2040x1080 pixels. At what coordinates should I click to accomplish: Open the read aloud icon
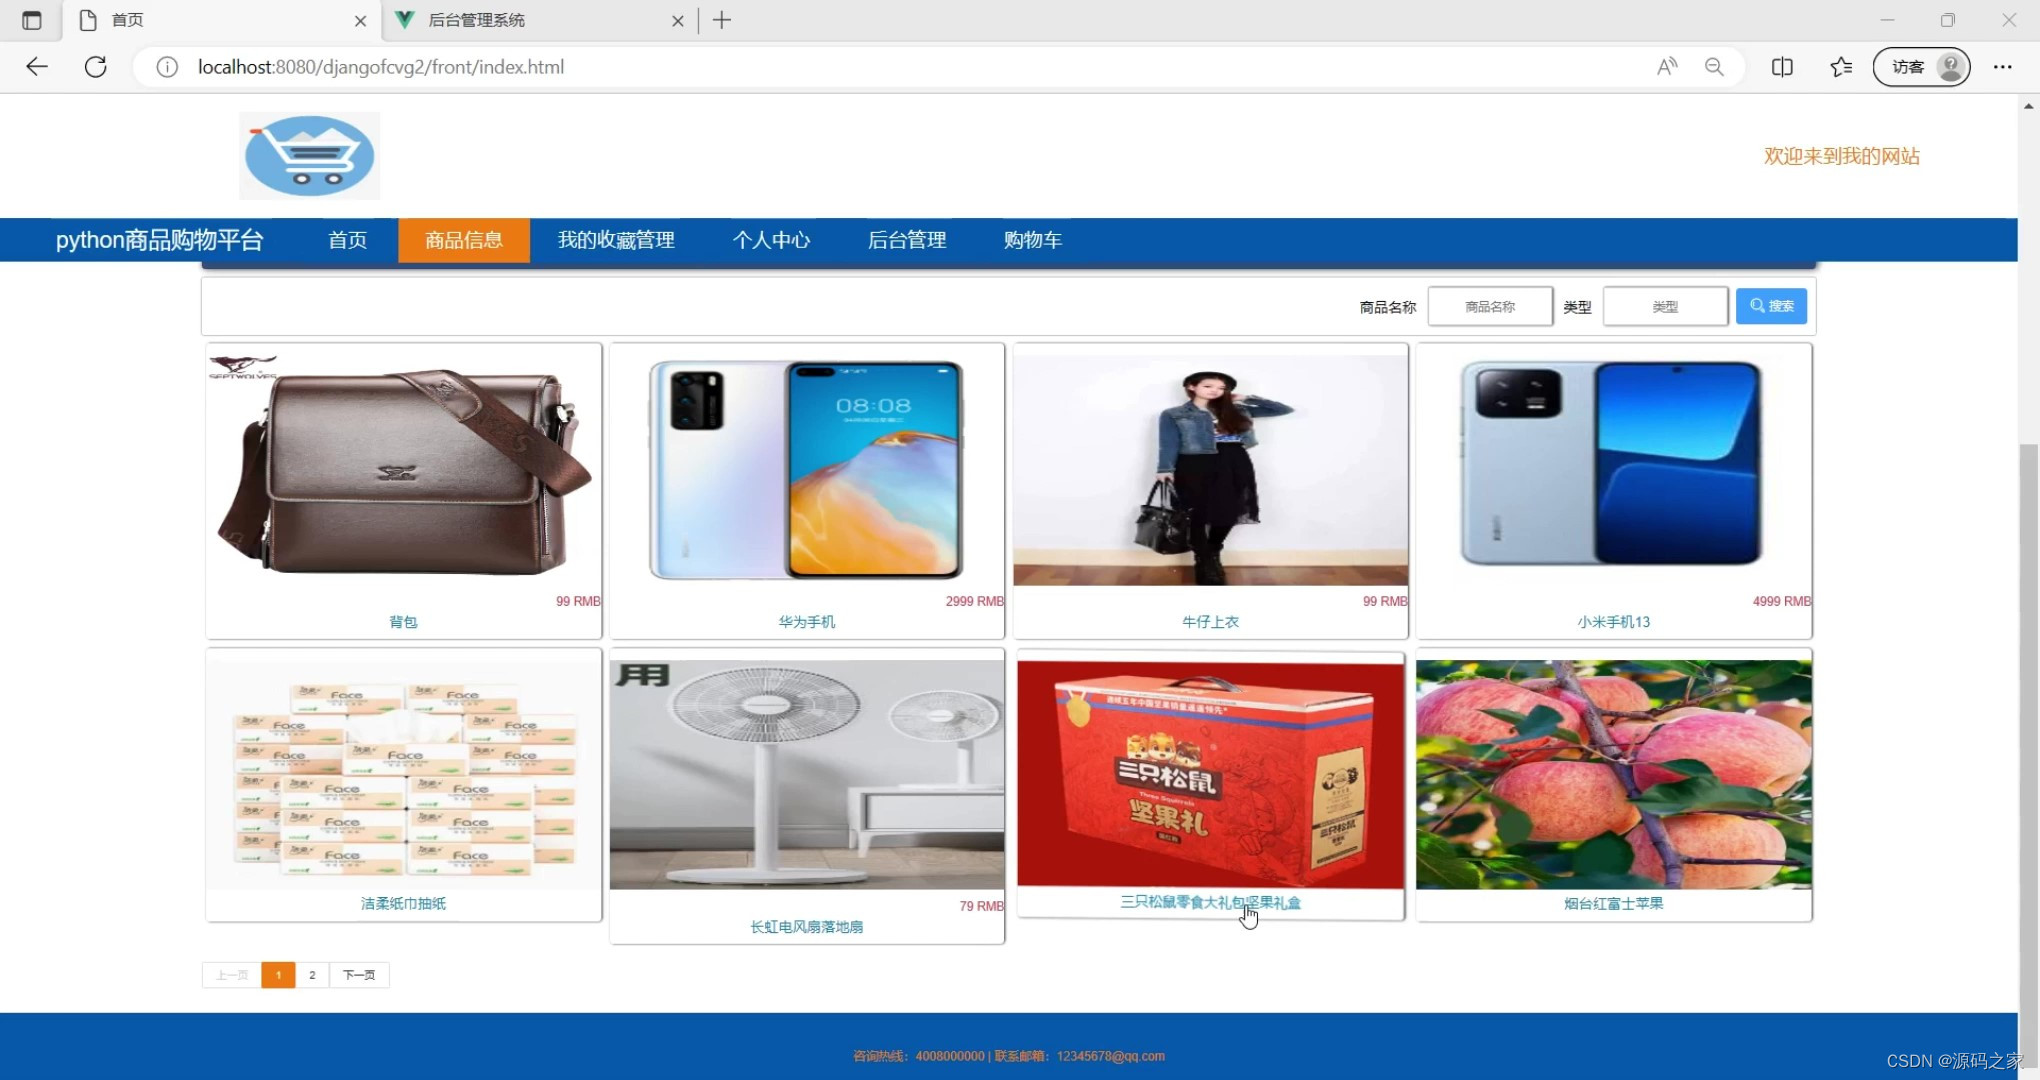click(1666, 67)
